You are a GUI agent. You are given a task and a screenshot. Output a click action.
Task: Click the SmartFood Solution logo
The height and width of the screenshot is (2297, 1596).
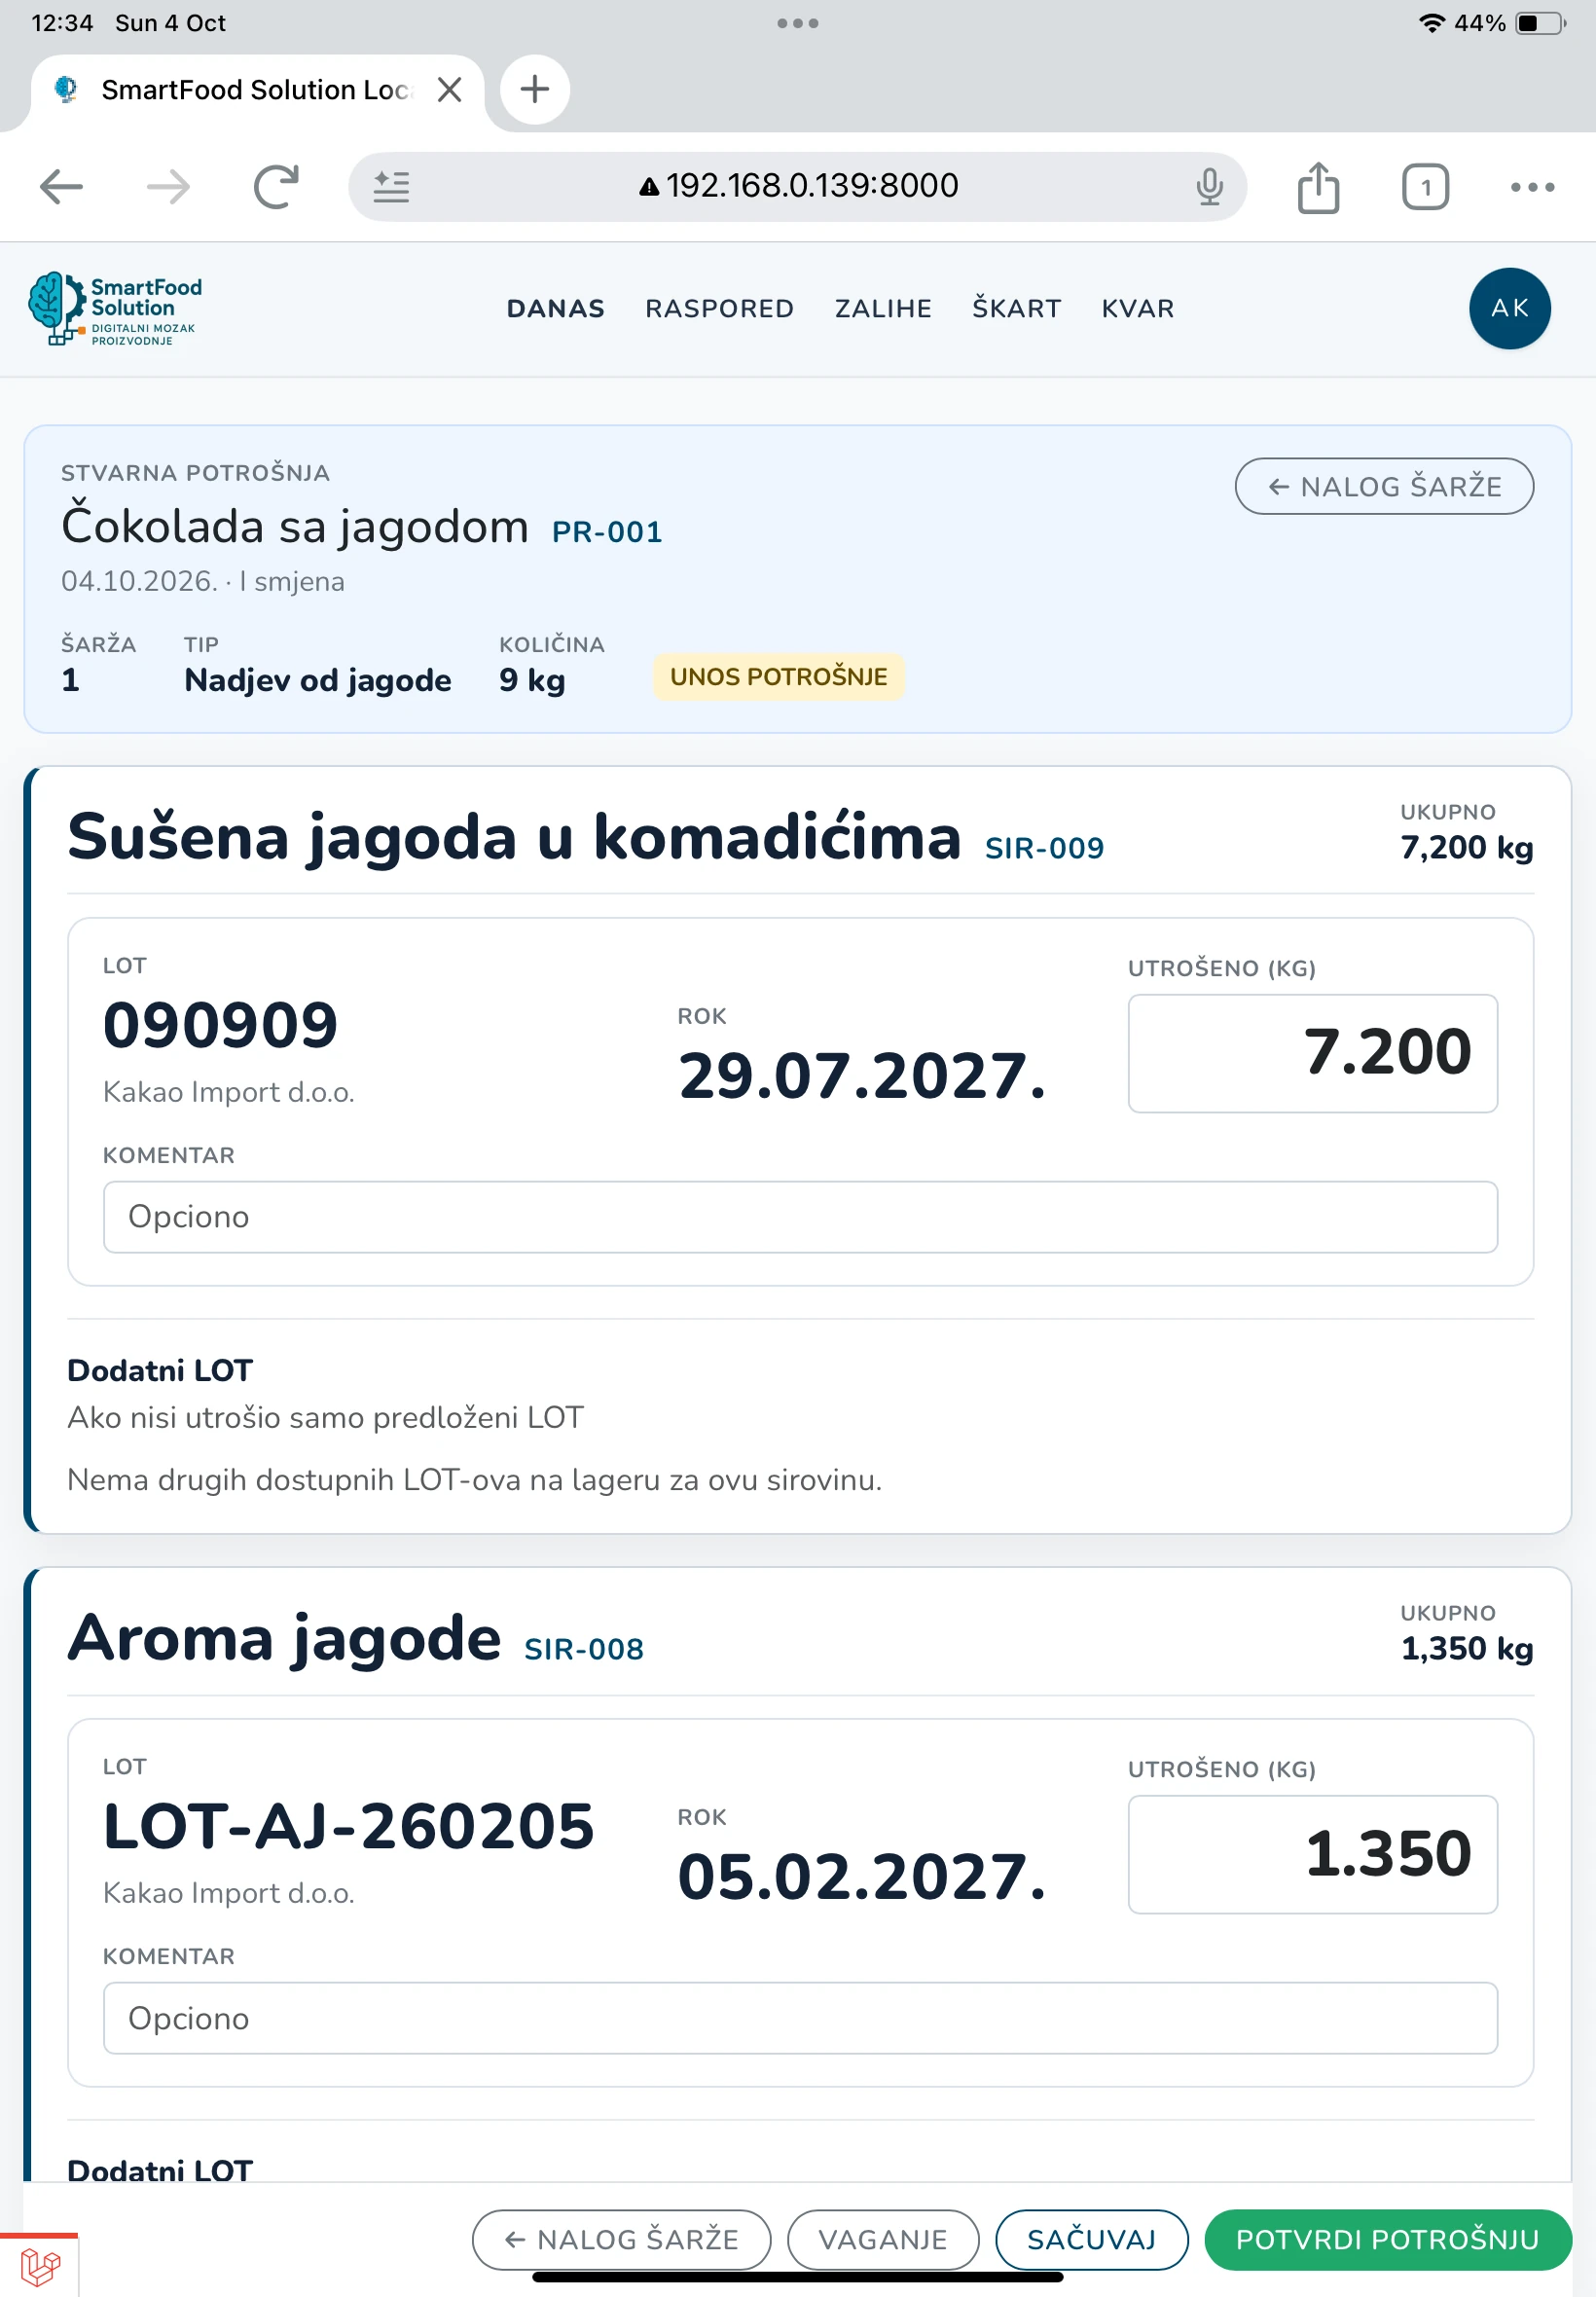point(115,309)
